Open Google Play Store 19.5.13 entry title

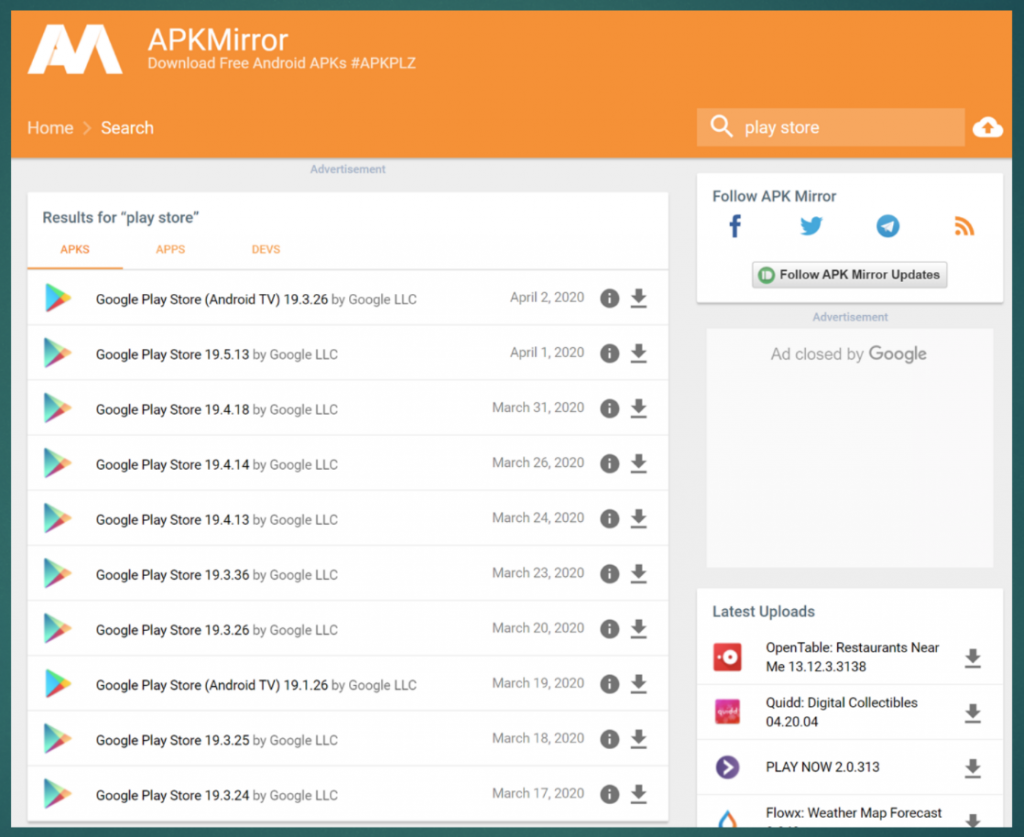pos(172,355)
